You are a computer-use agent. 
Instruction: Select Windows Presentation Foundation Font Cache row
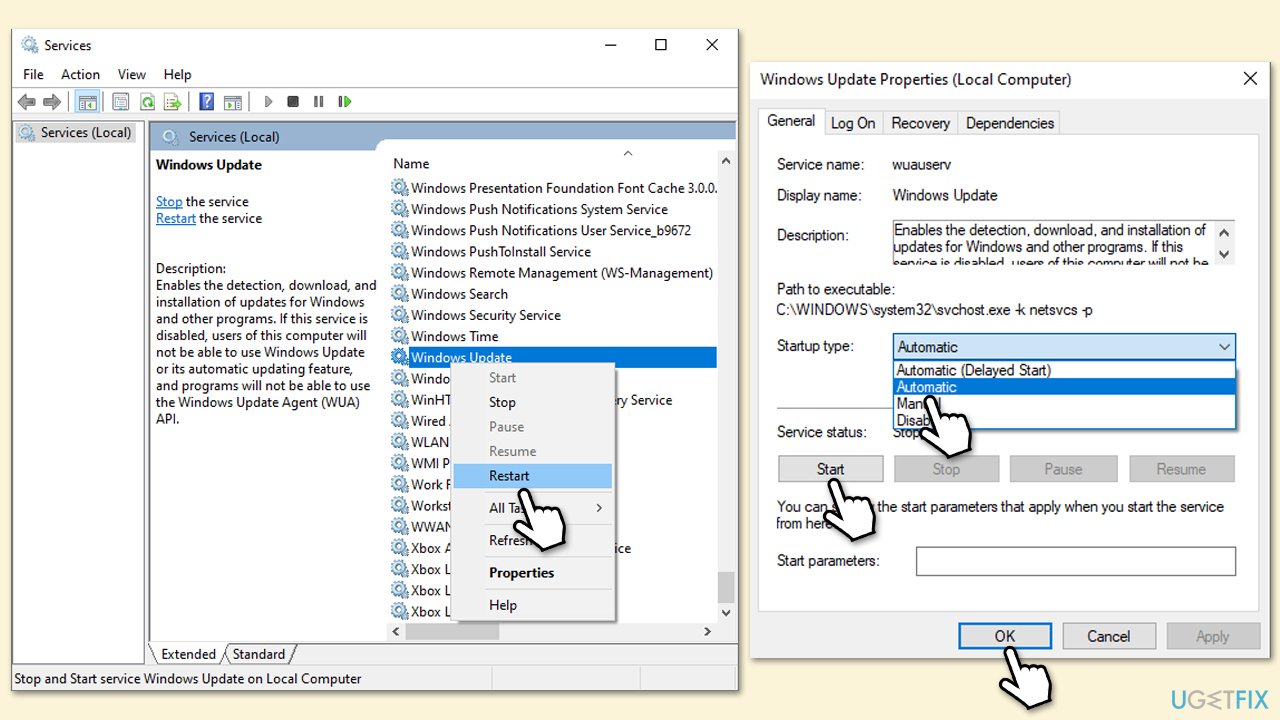point(553,188)
